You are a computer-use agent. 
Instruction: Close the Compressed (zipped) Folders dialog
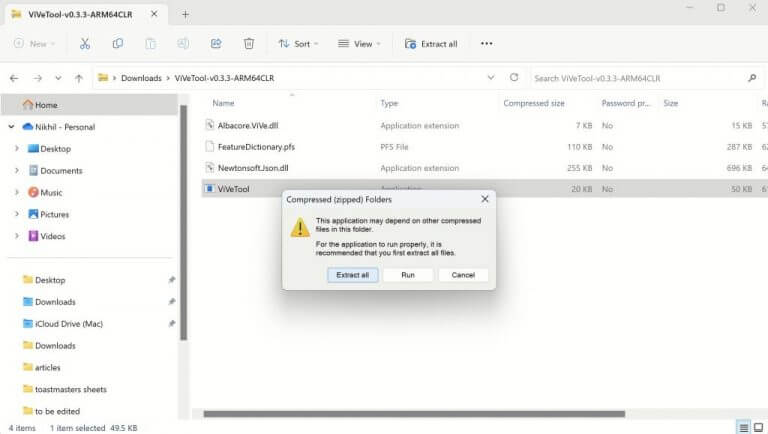(484, 199)
